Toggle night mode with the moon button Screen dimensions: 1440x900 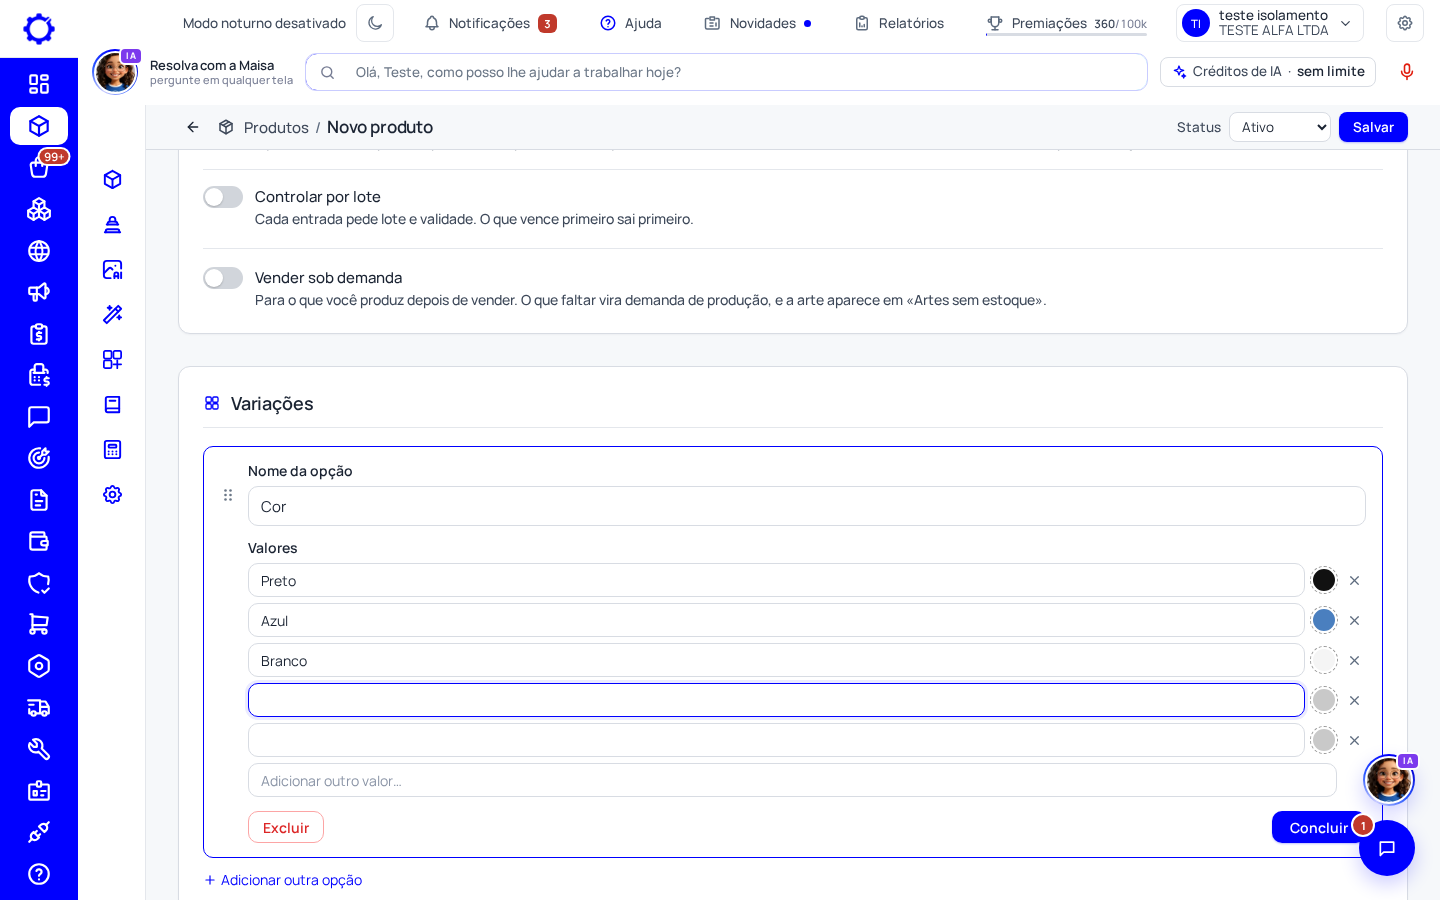(375, 23)
